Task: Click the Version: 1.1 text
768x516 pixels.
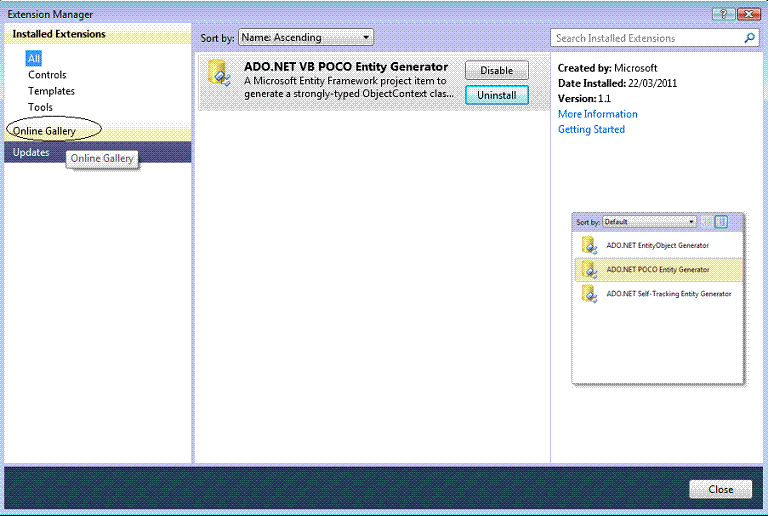Action: [x=584, y=98]
